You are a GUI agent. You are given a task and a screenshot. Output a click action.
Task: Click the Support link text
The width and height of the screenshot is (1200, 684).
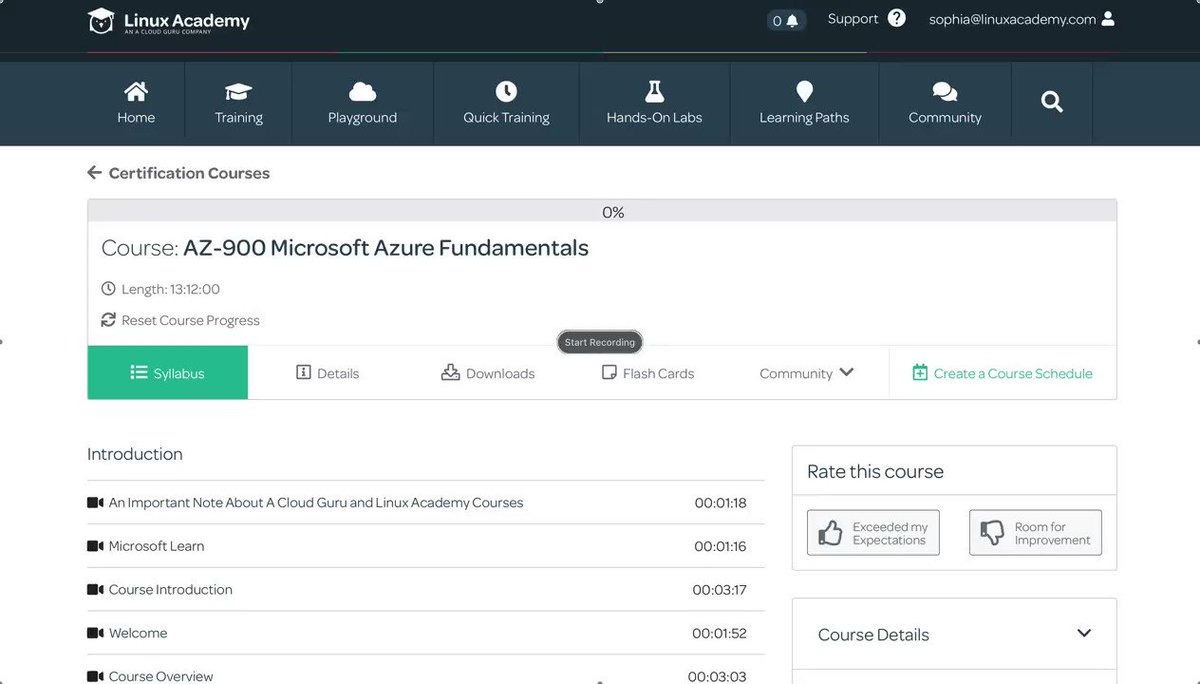pyautogui.click(x=853, y=18)
